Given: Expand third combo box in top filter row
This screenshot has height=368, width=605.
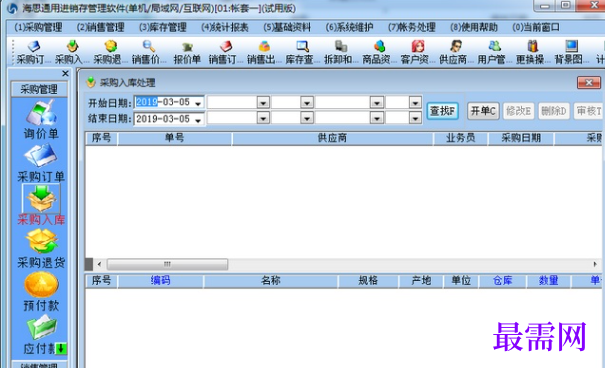Looking at the screenshot, I should tap(377, 103).
